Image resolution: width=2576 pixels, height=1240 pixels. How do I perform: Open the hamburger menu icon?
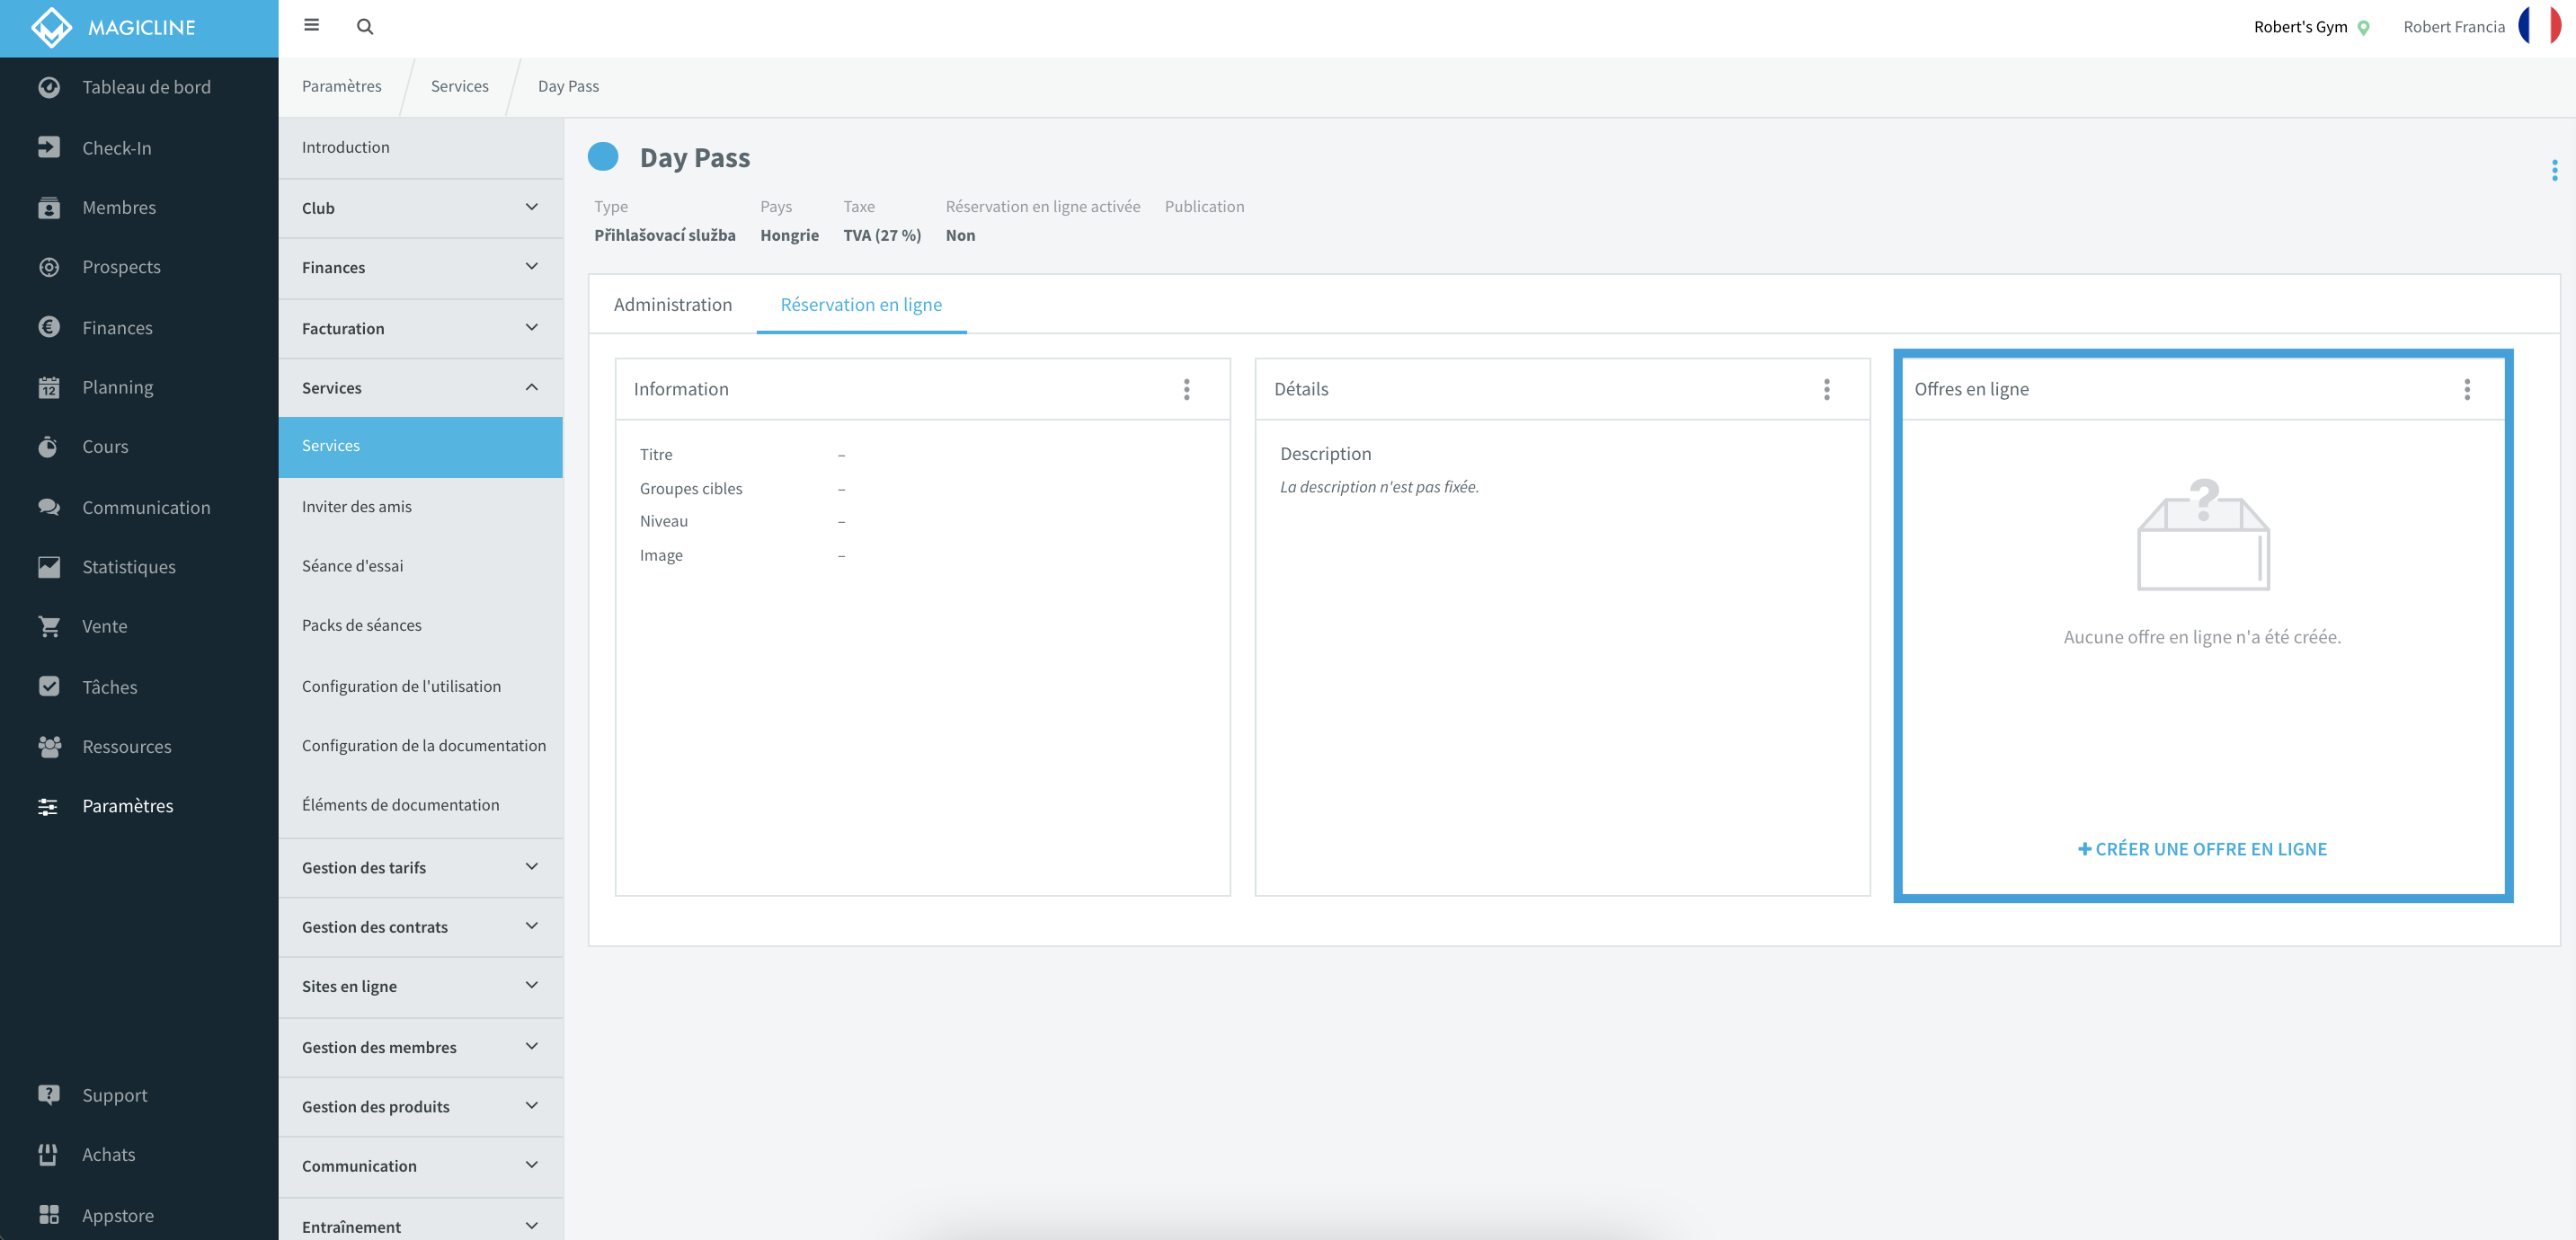pos(311,26)
